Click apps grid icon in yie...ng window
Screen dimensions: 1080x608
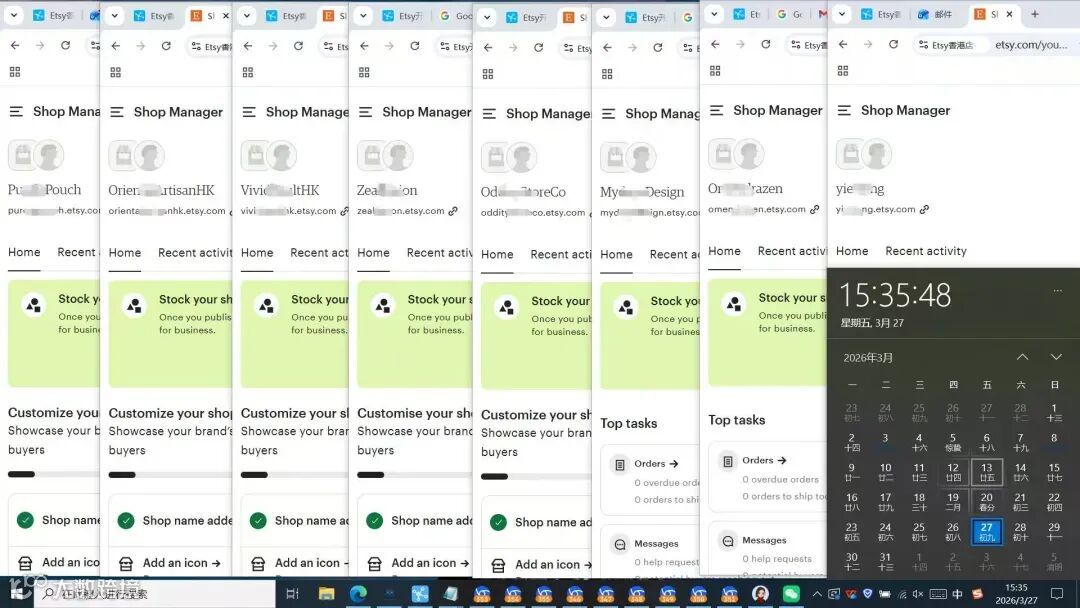(x=843, y=71)
